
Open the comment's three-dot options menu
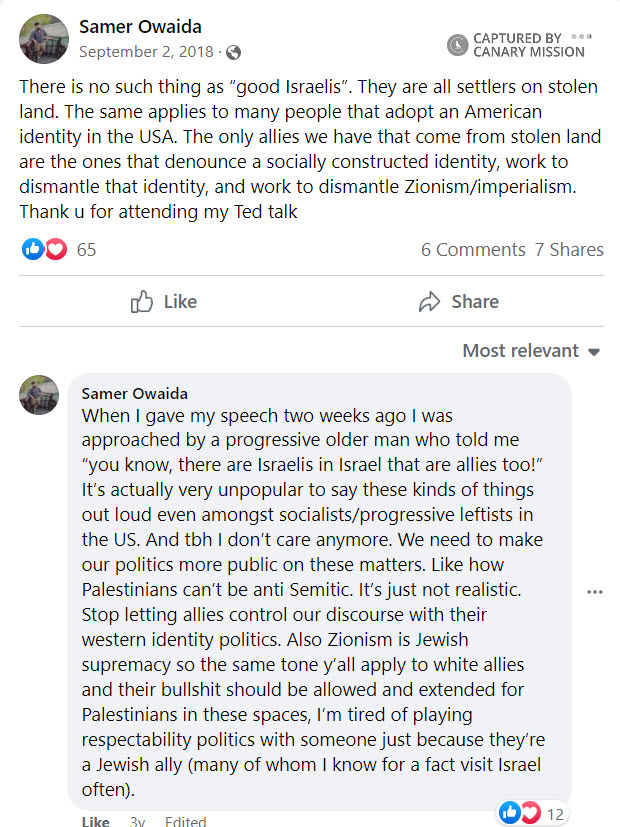click(595, 592)
